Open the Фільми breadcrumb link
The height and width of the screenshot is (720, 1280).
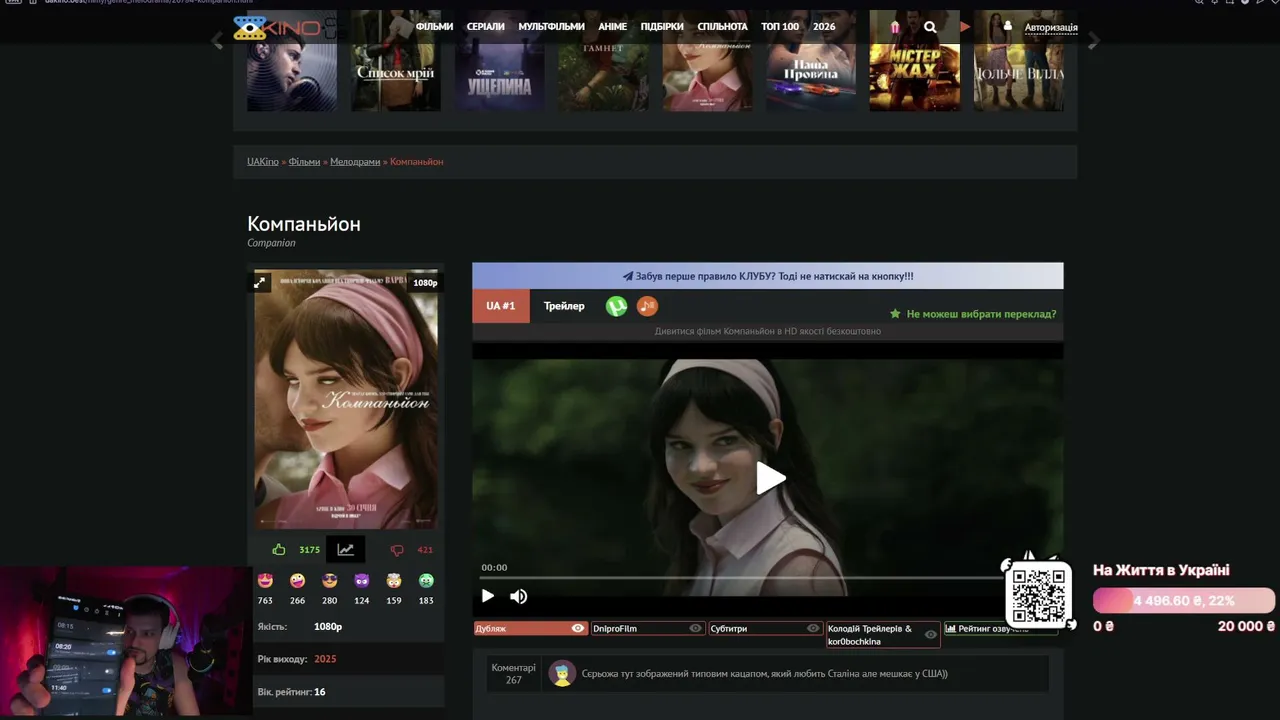pos(304,161)
